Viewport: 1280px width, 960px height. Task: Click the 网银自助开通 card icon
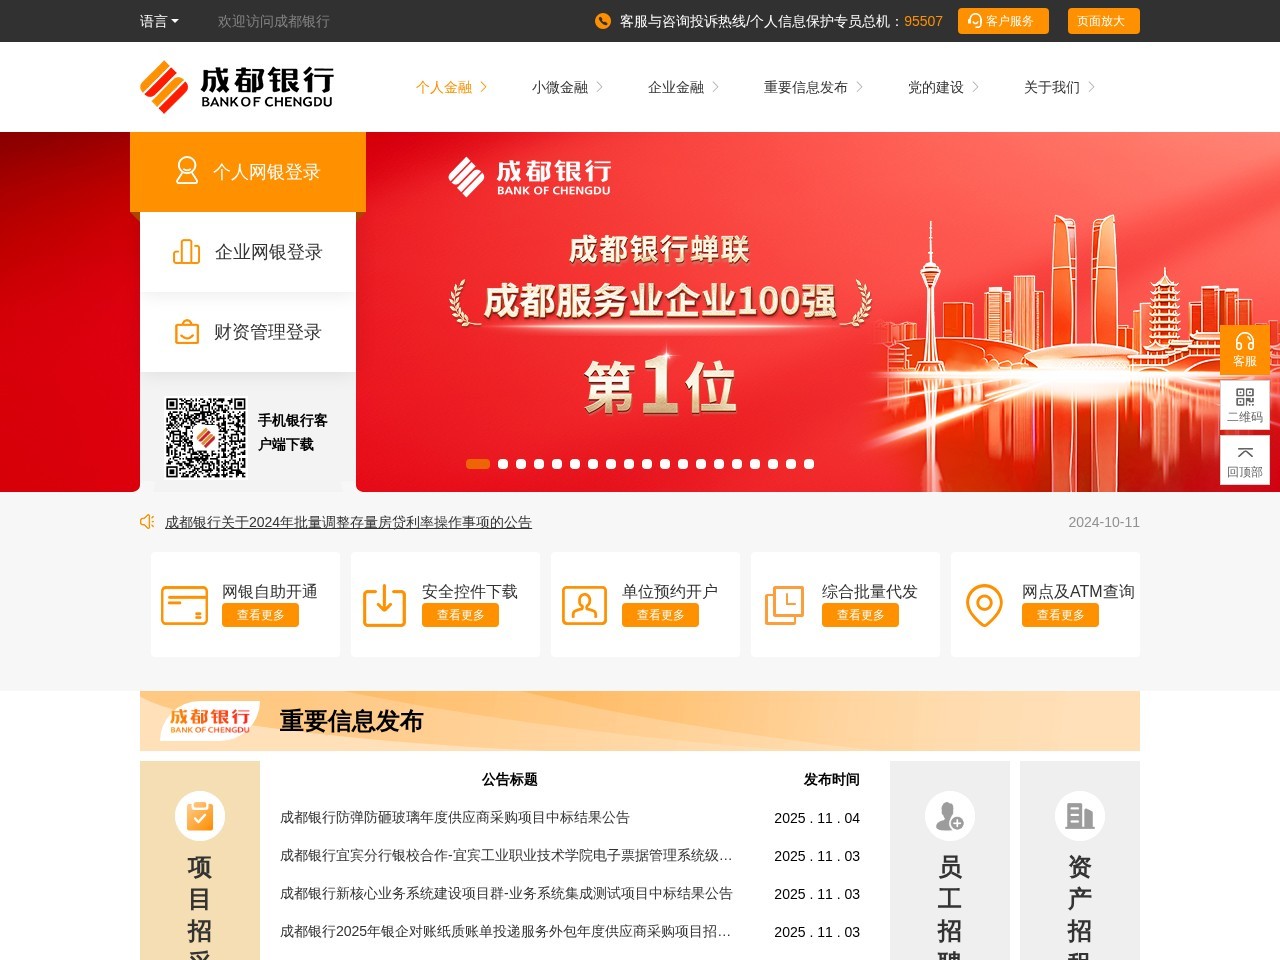point(185,605)
